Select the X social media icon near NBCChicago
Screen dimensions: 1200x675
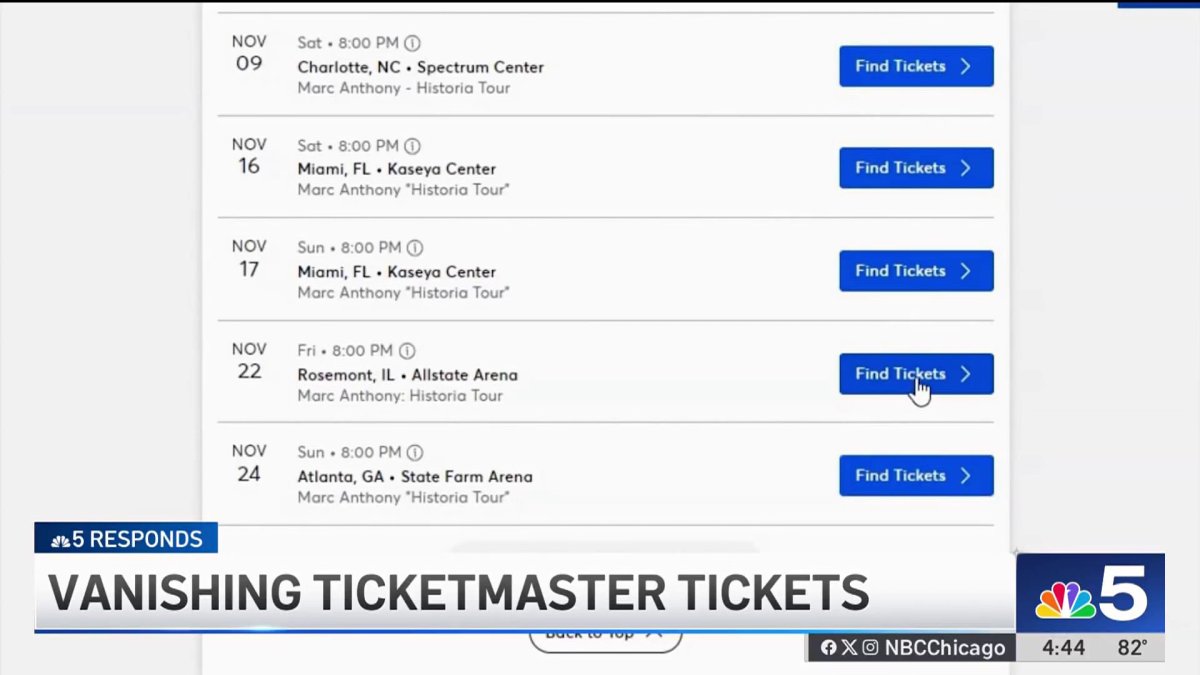(849, 648)
